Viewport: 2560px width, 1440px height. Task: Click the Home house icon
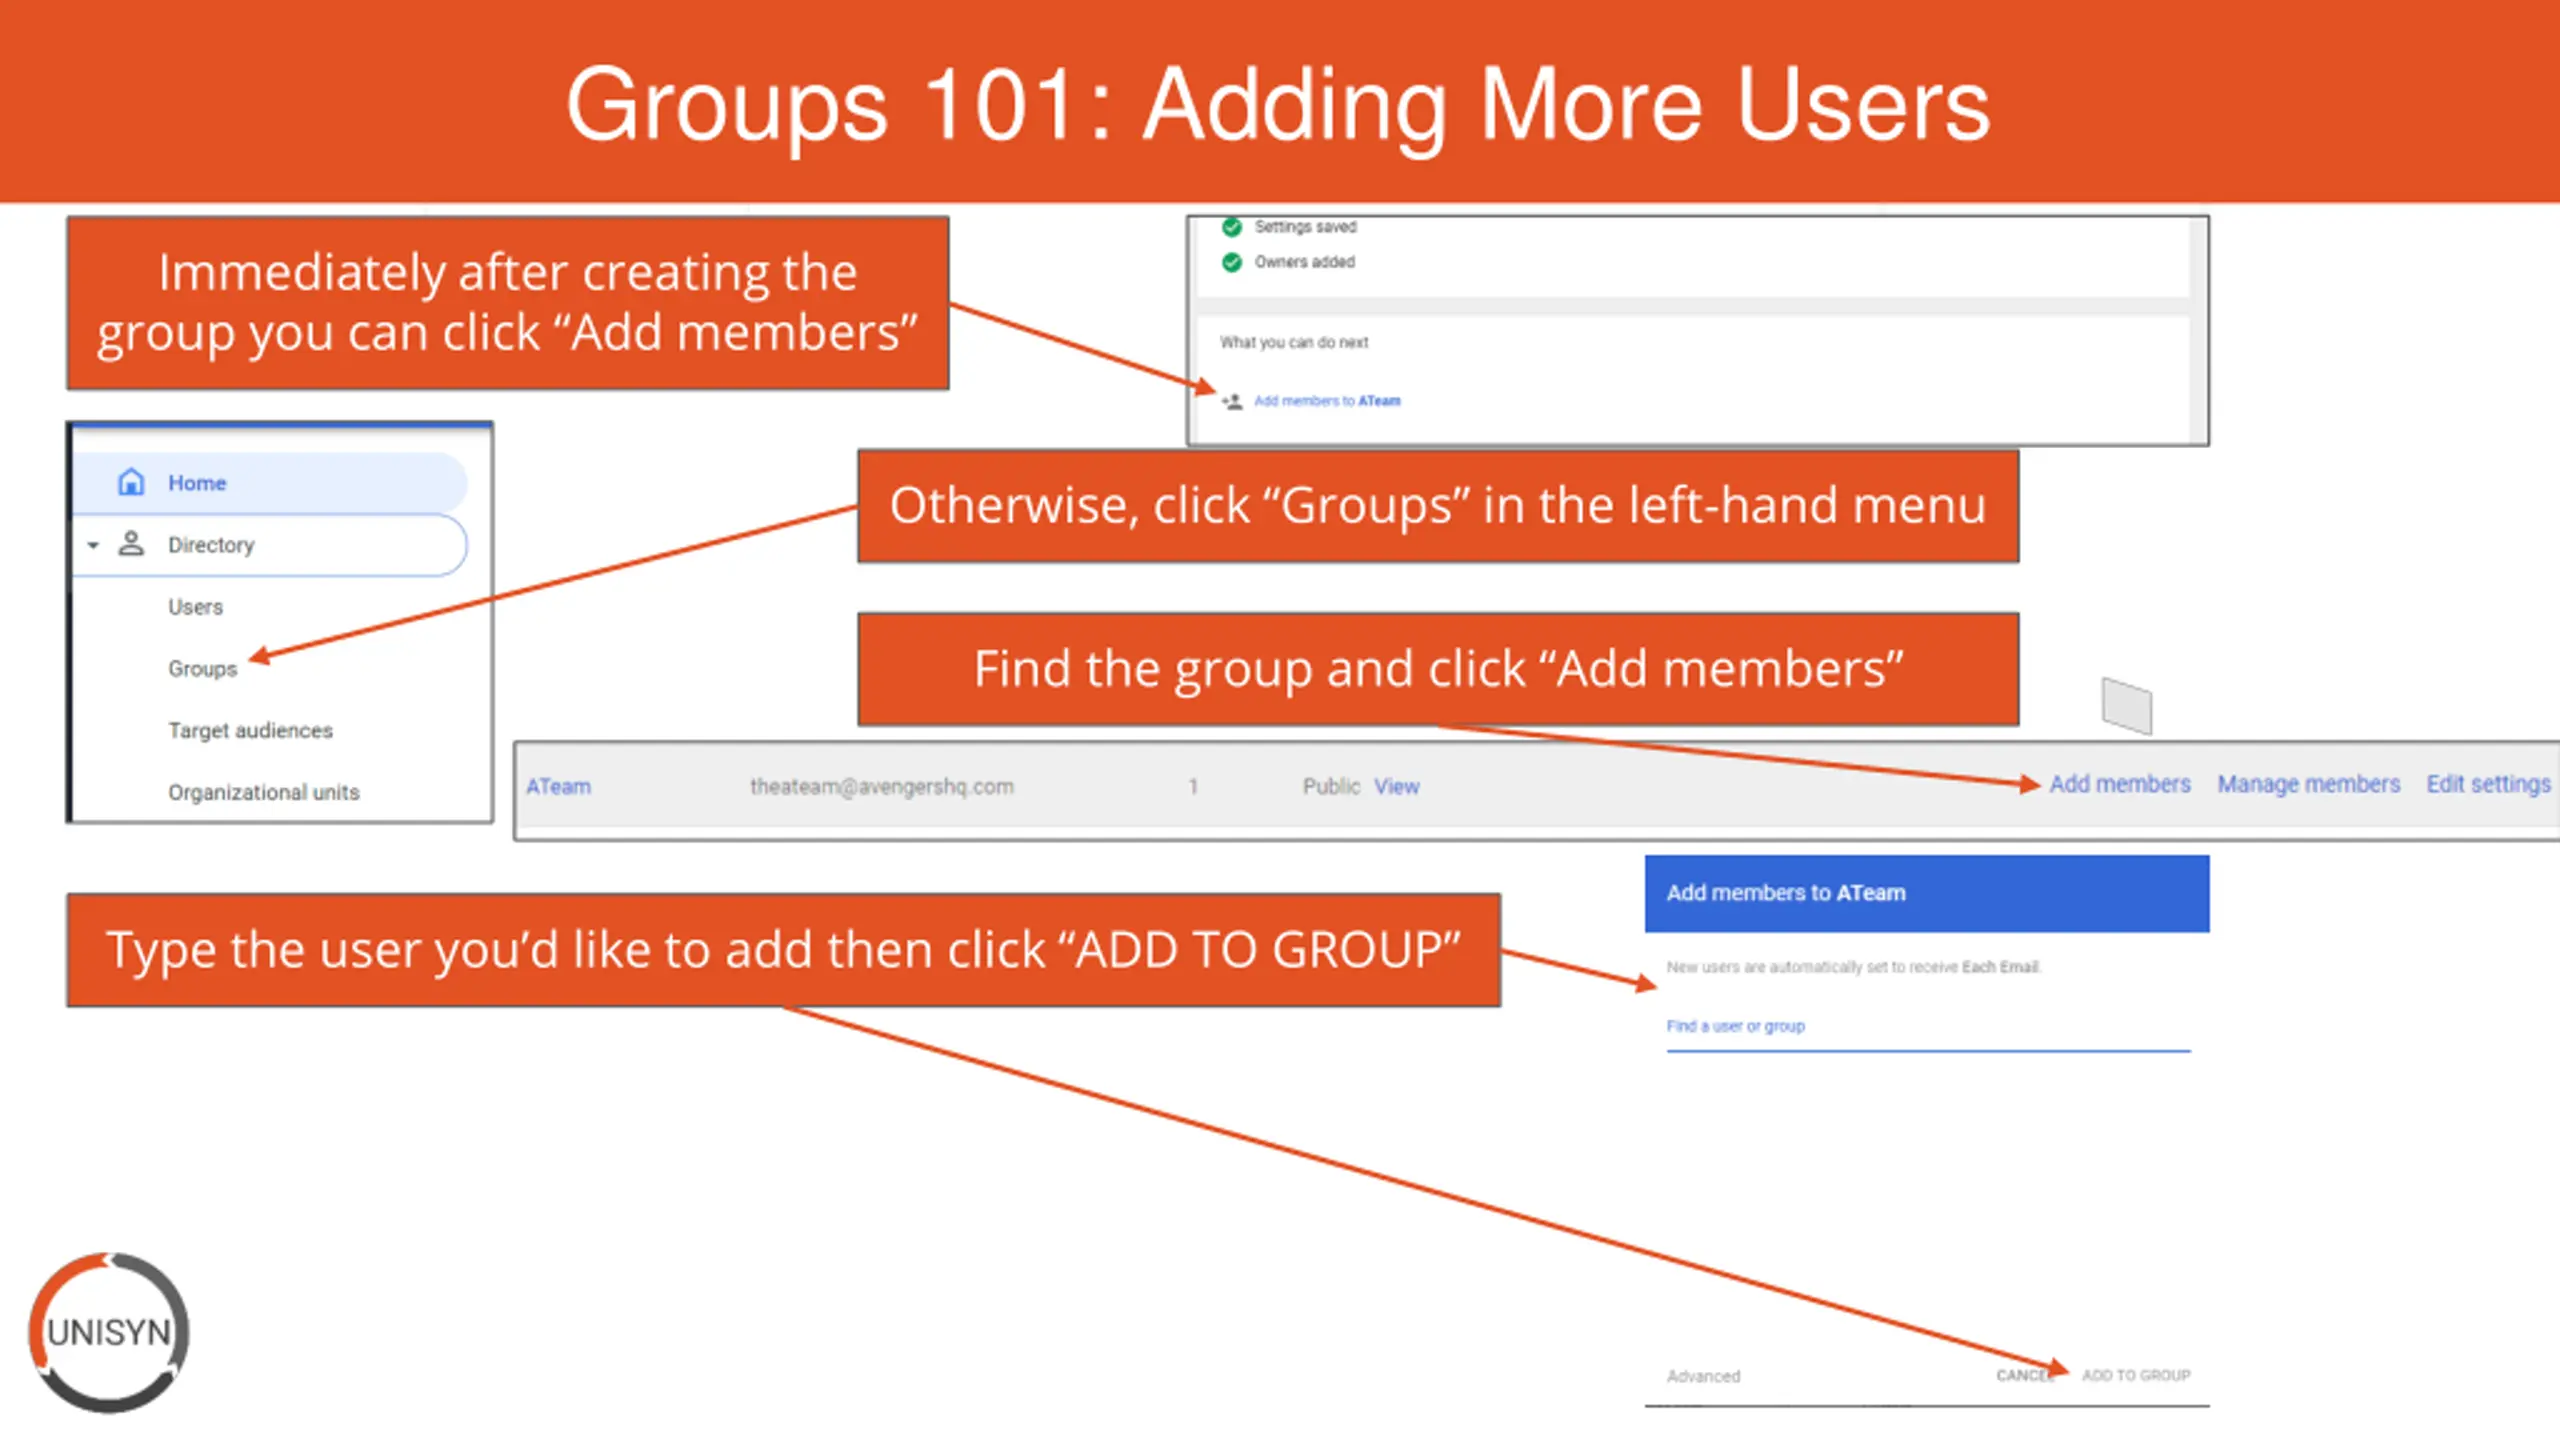[x=131, y=482]
